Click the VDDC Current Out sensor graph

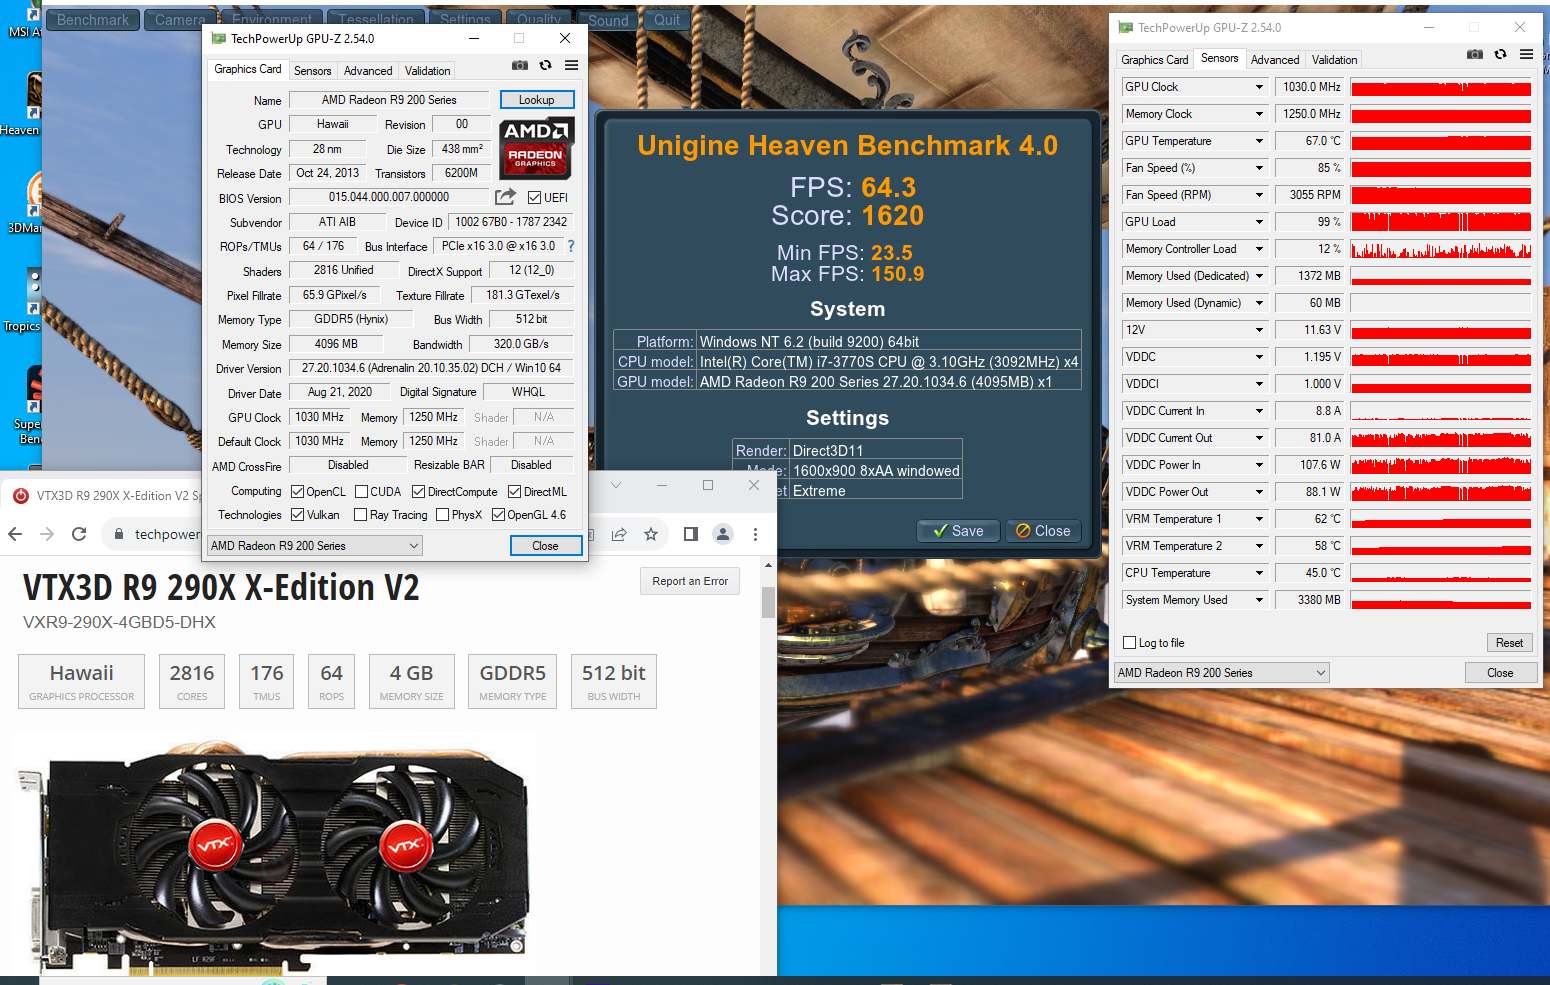click(1441, 438)
